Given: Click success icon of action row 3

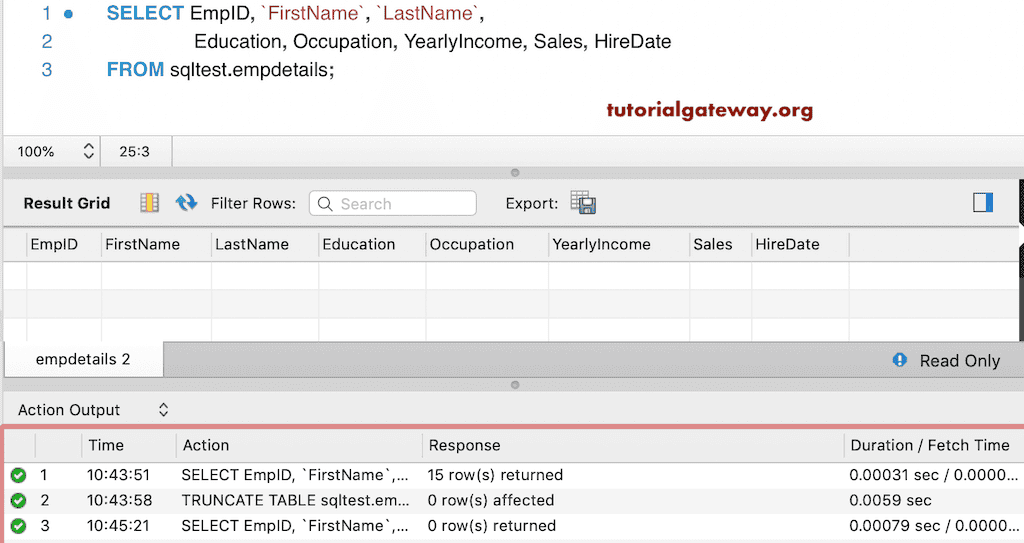Looking at the screenshot, I should [x=18, y=526].
